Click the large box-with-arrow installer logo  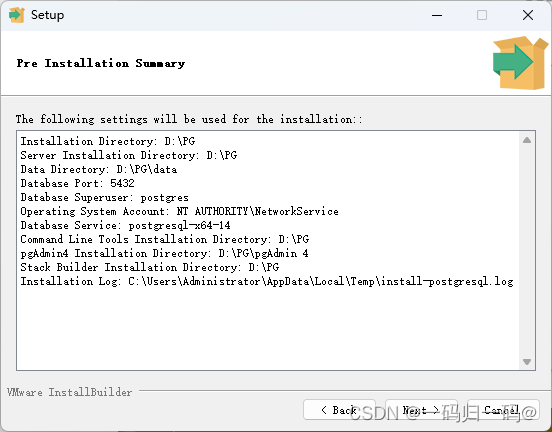(x=520, y=63)
